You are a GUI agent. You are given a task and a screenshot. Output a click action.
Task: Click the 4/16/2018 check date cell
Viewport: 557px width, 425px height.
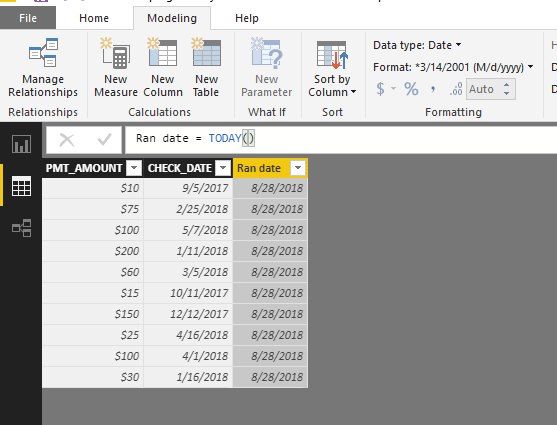188,335
